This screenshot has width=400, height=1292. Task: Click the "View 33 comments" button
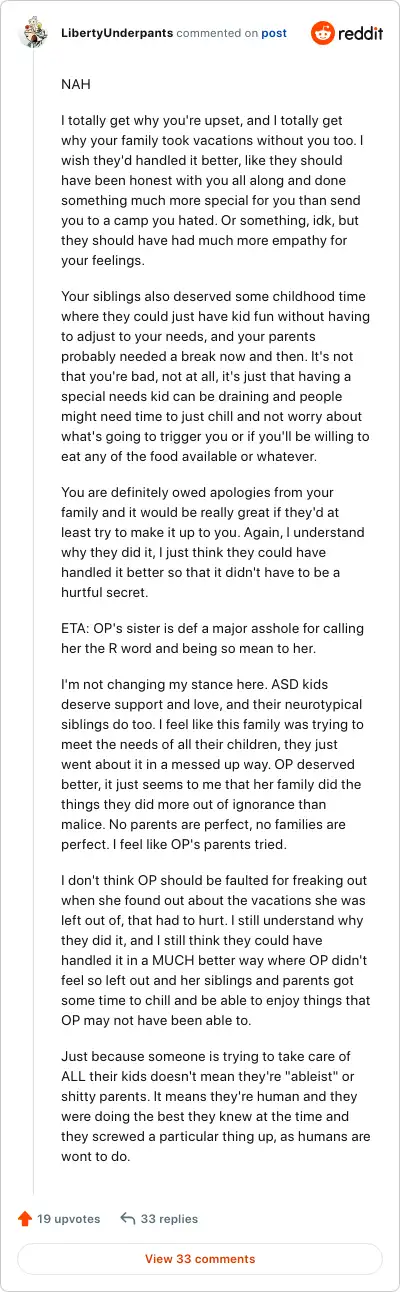click(x=200, y=1259)
